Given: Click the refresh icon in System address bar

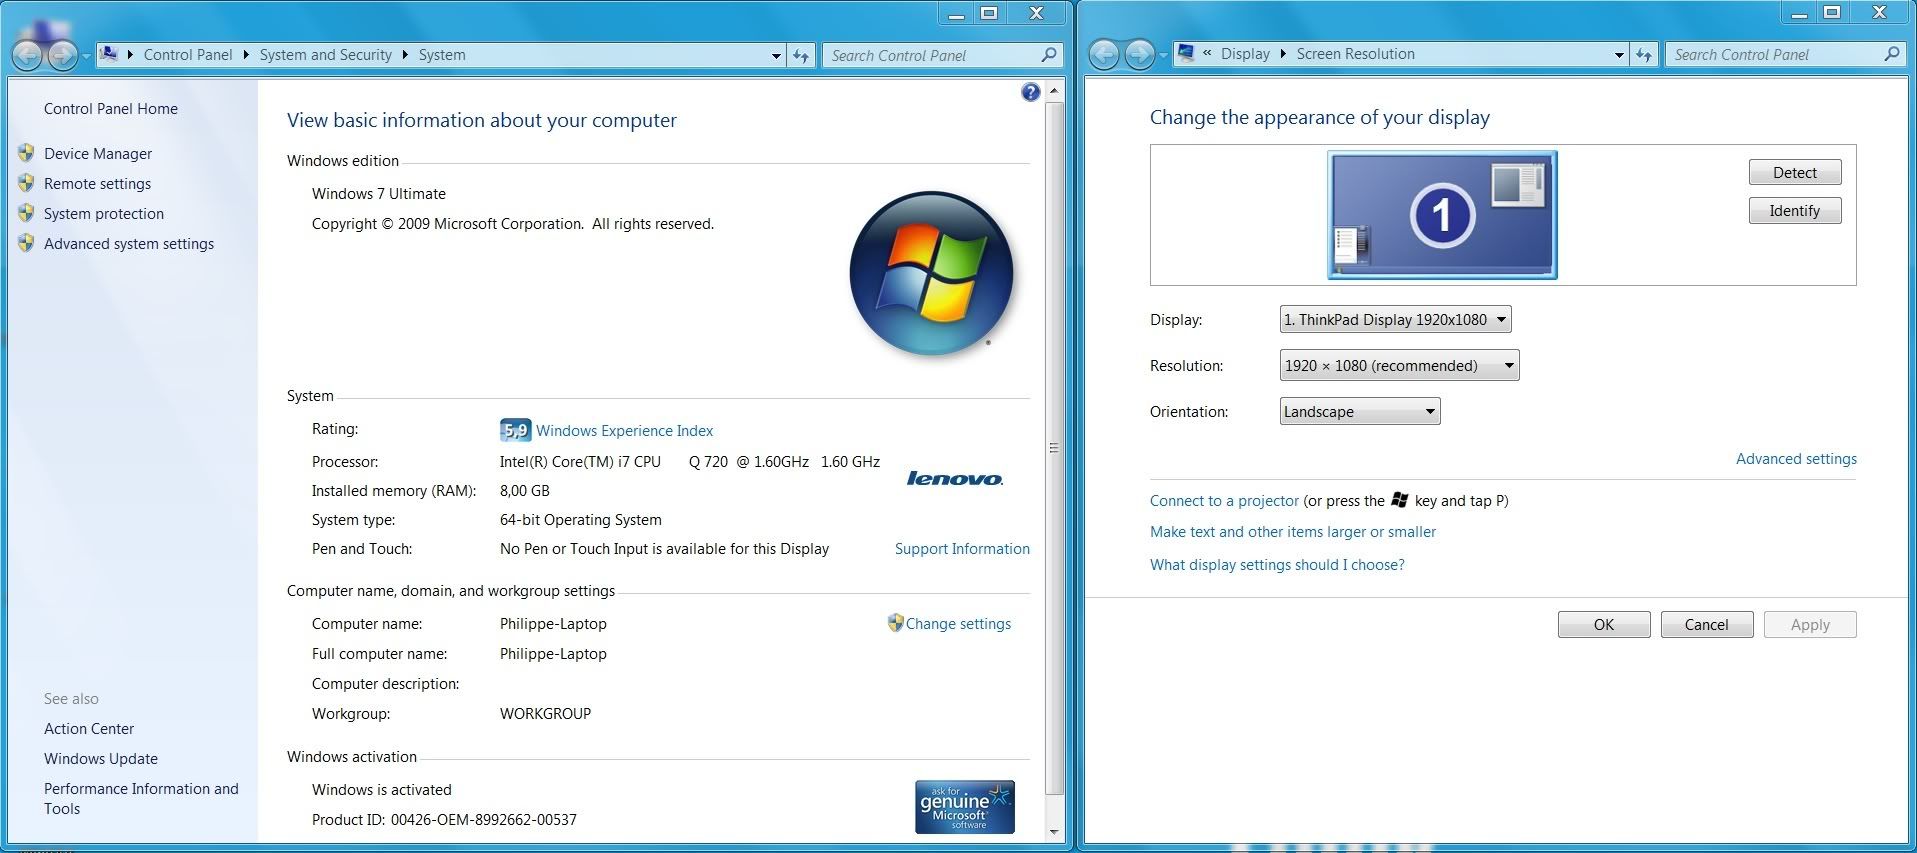Looking at the screenshot, I should coord(801,55).
